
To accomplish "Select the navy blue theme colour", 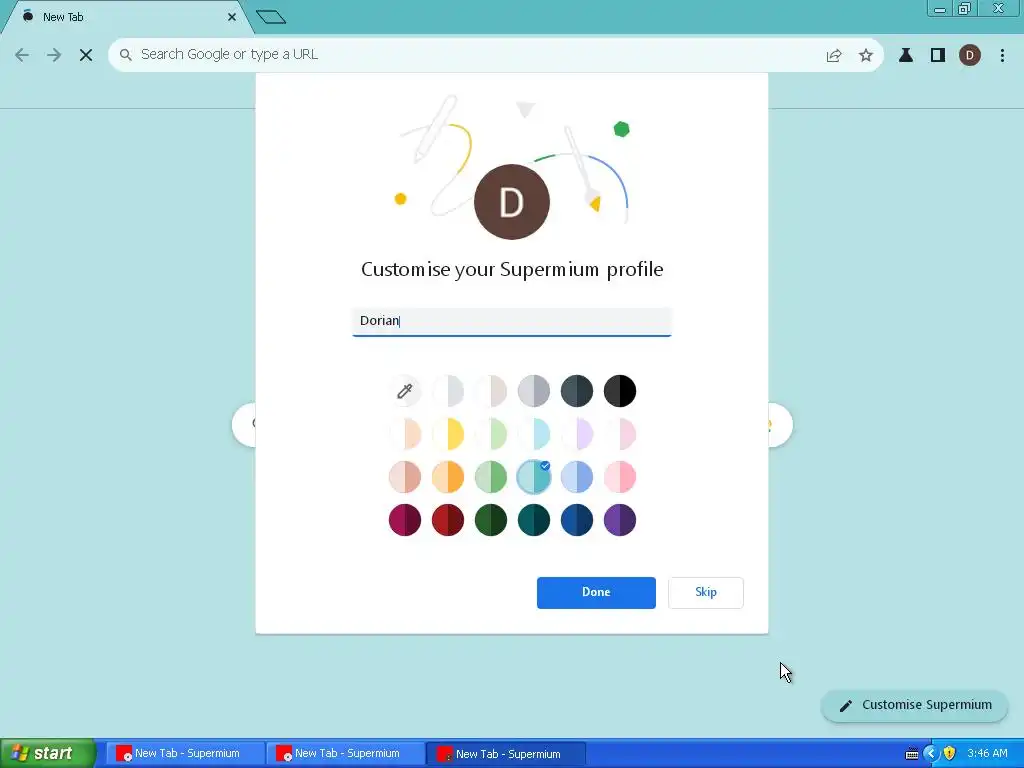I will (x=577, y=520).
